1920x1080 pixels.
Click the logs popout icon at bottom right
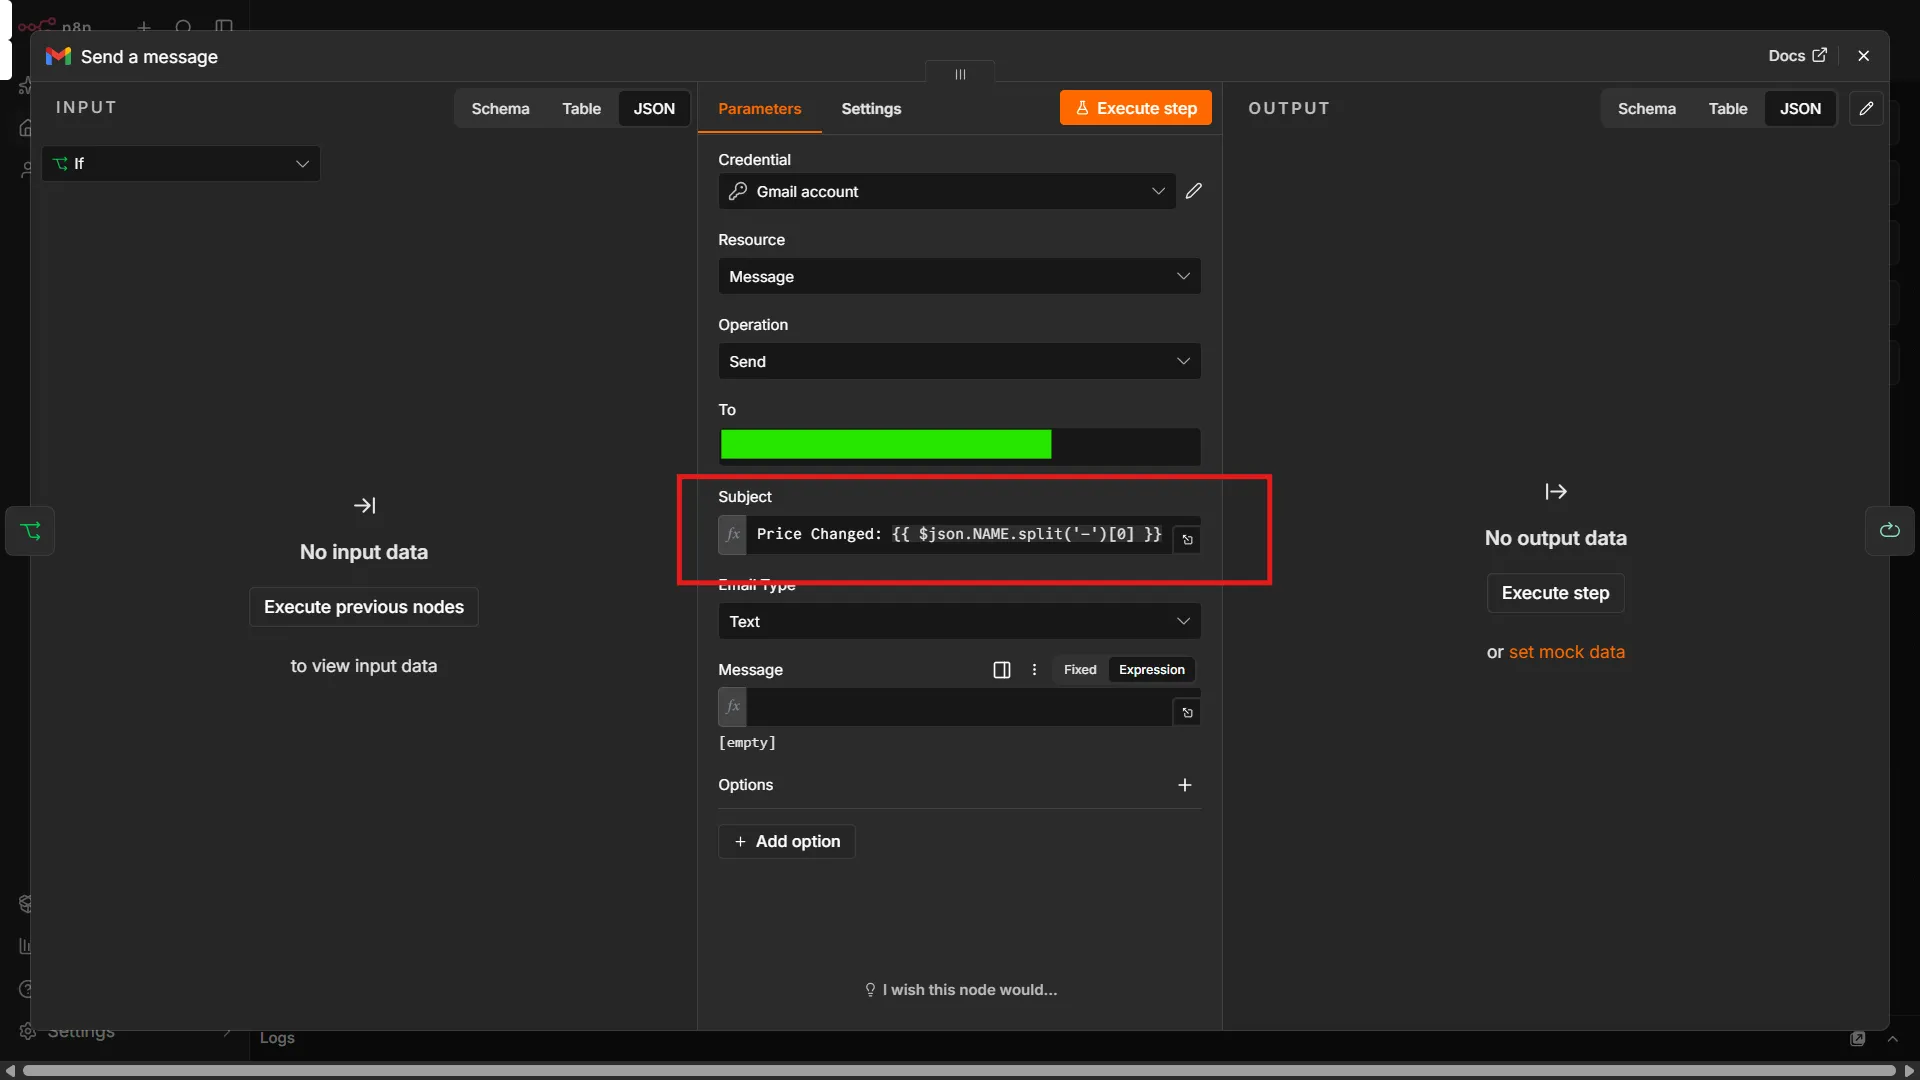pyautogui.click(x=1857, y=1039)
